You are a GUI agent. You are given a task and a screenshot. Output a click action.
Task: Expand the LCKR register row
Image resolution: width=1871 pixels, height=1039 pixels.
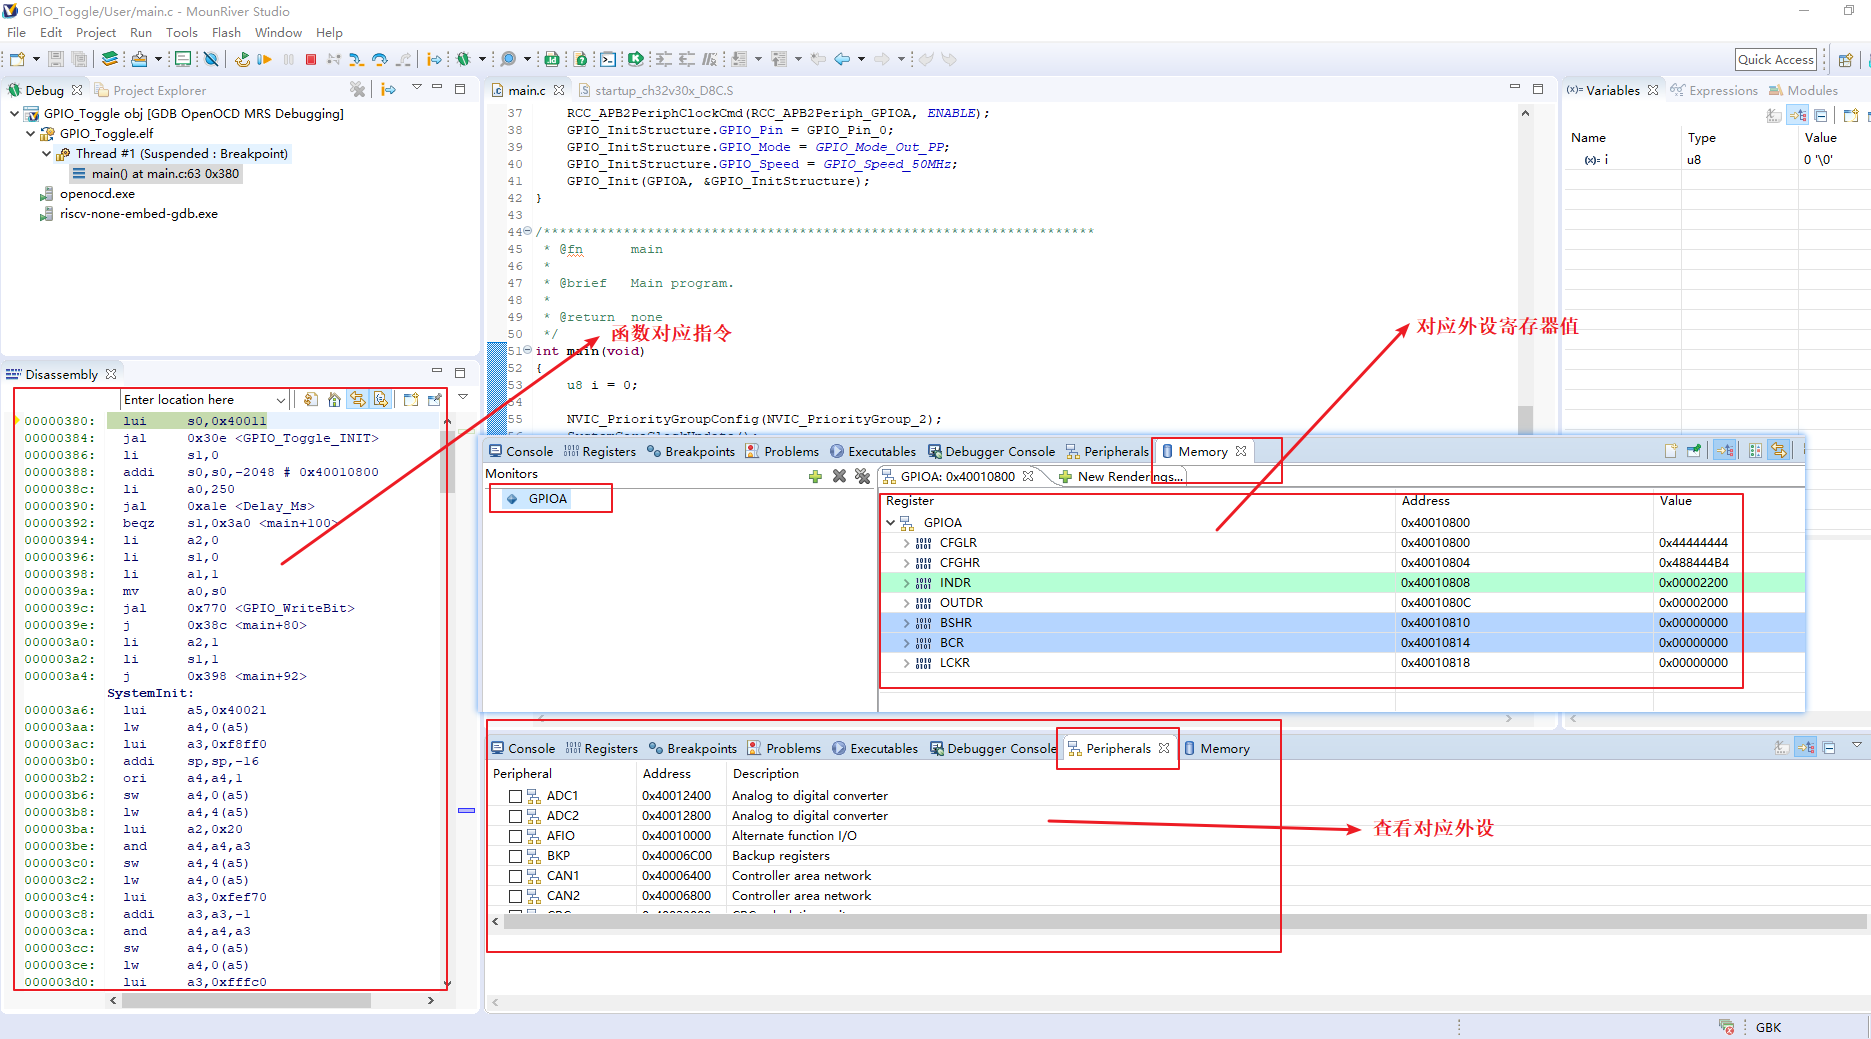click(906, 662)
